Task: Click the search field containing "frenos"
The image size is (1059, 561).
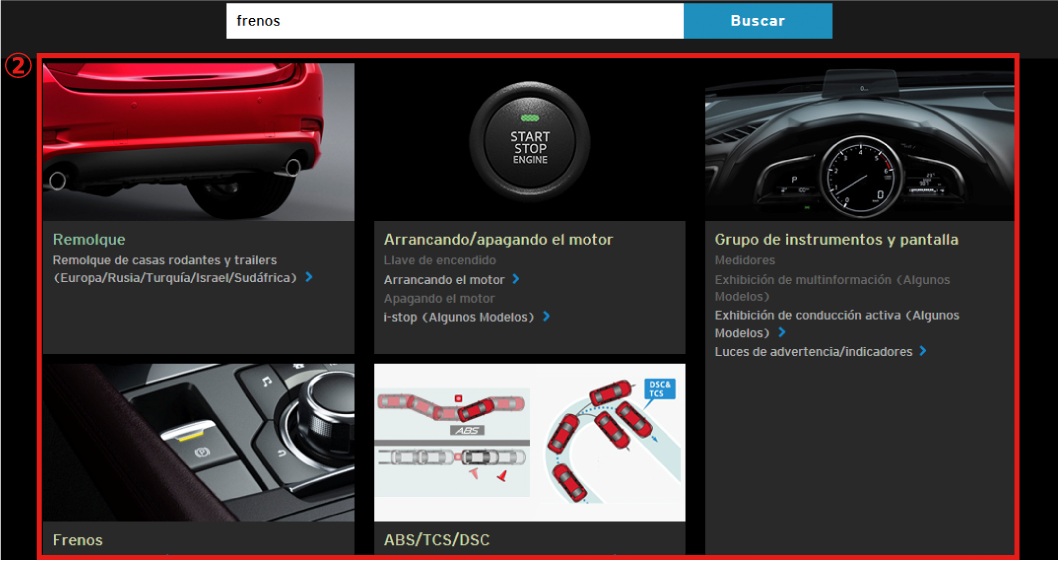Action: click(x=454, y=21)
